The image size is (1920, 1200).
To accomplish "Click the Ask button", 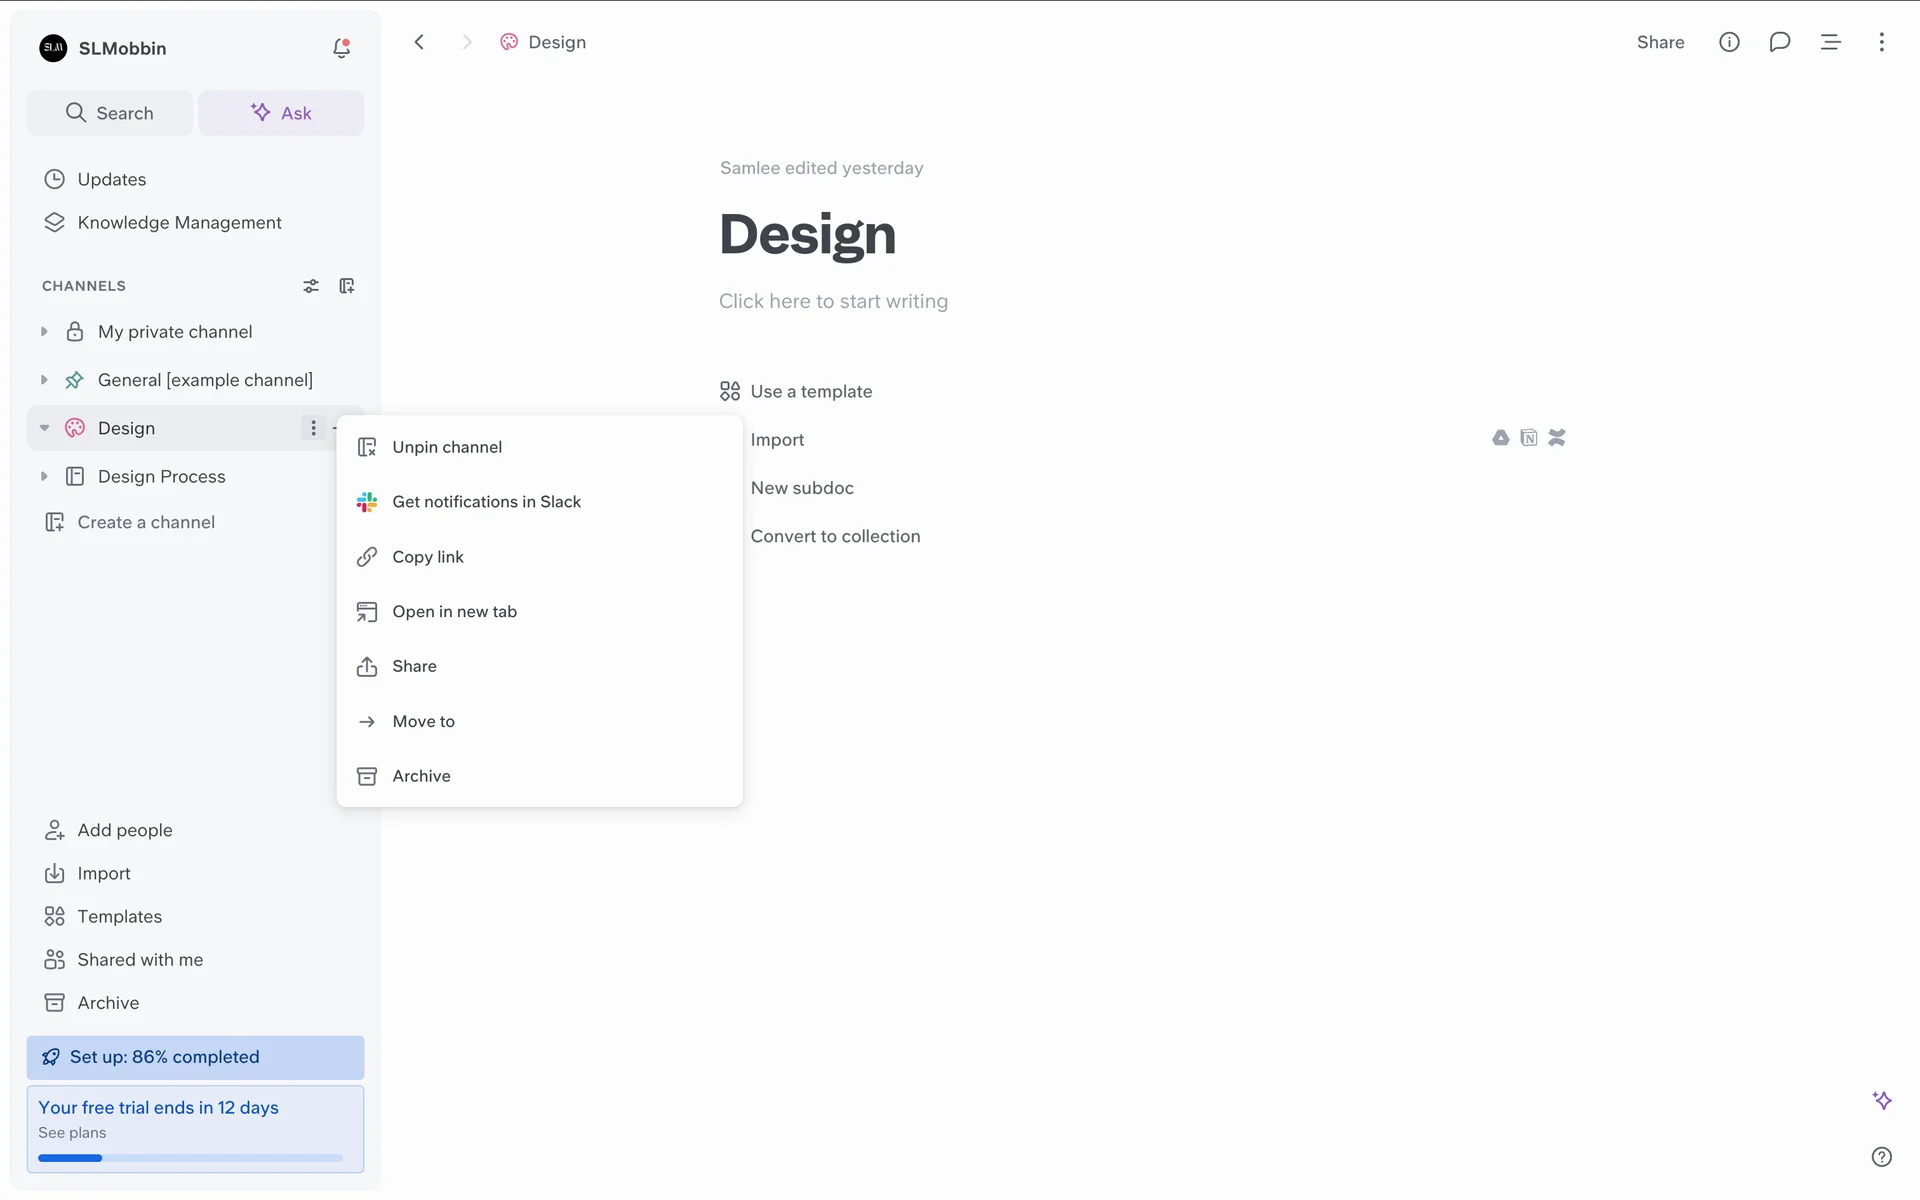I will 281,113.
